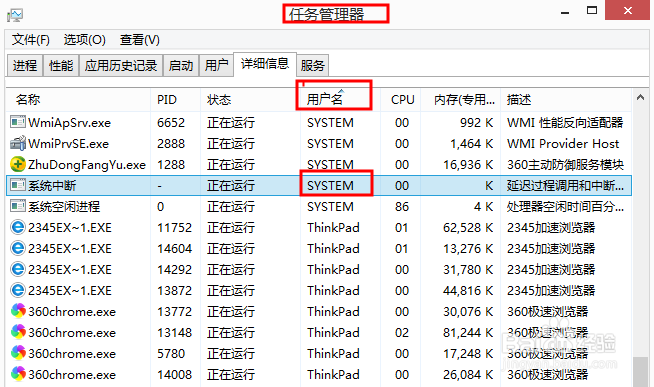
Task: Sort by the 用户名 column header
Action: (340, 100)
